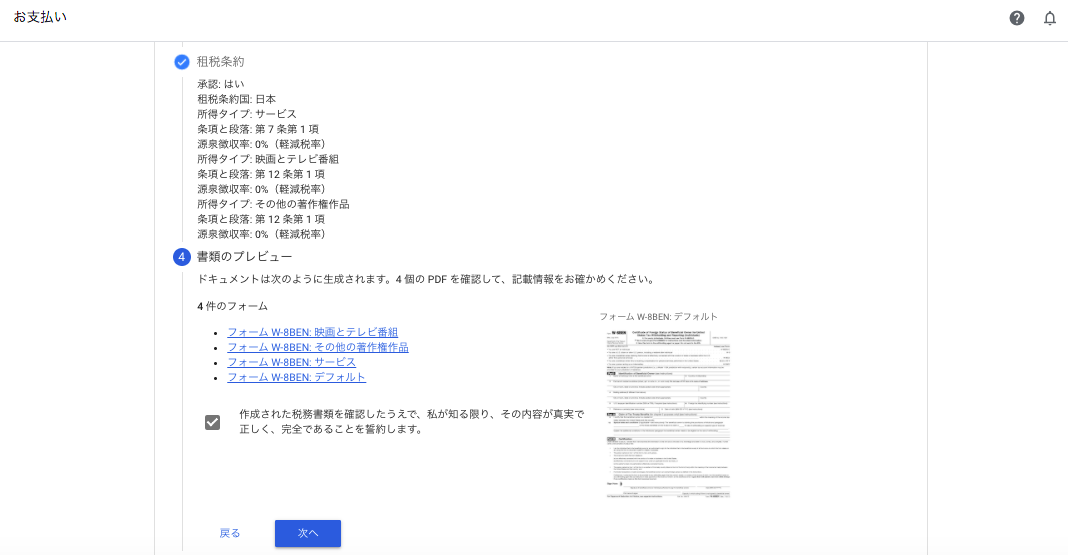
Task: Open the フォーム W-8BEN: その他の著作権作品 link
Action: [317, 347]
